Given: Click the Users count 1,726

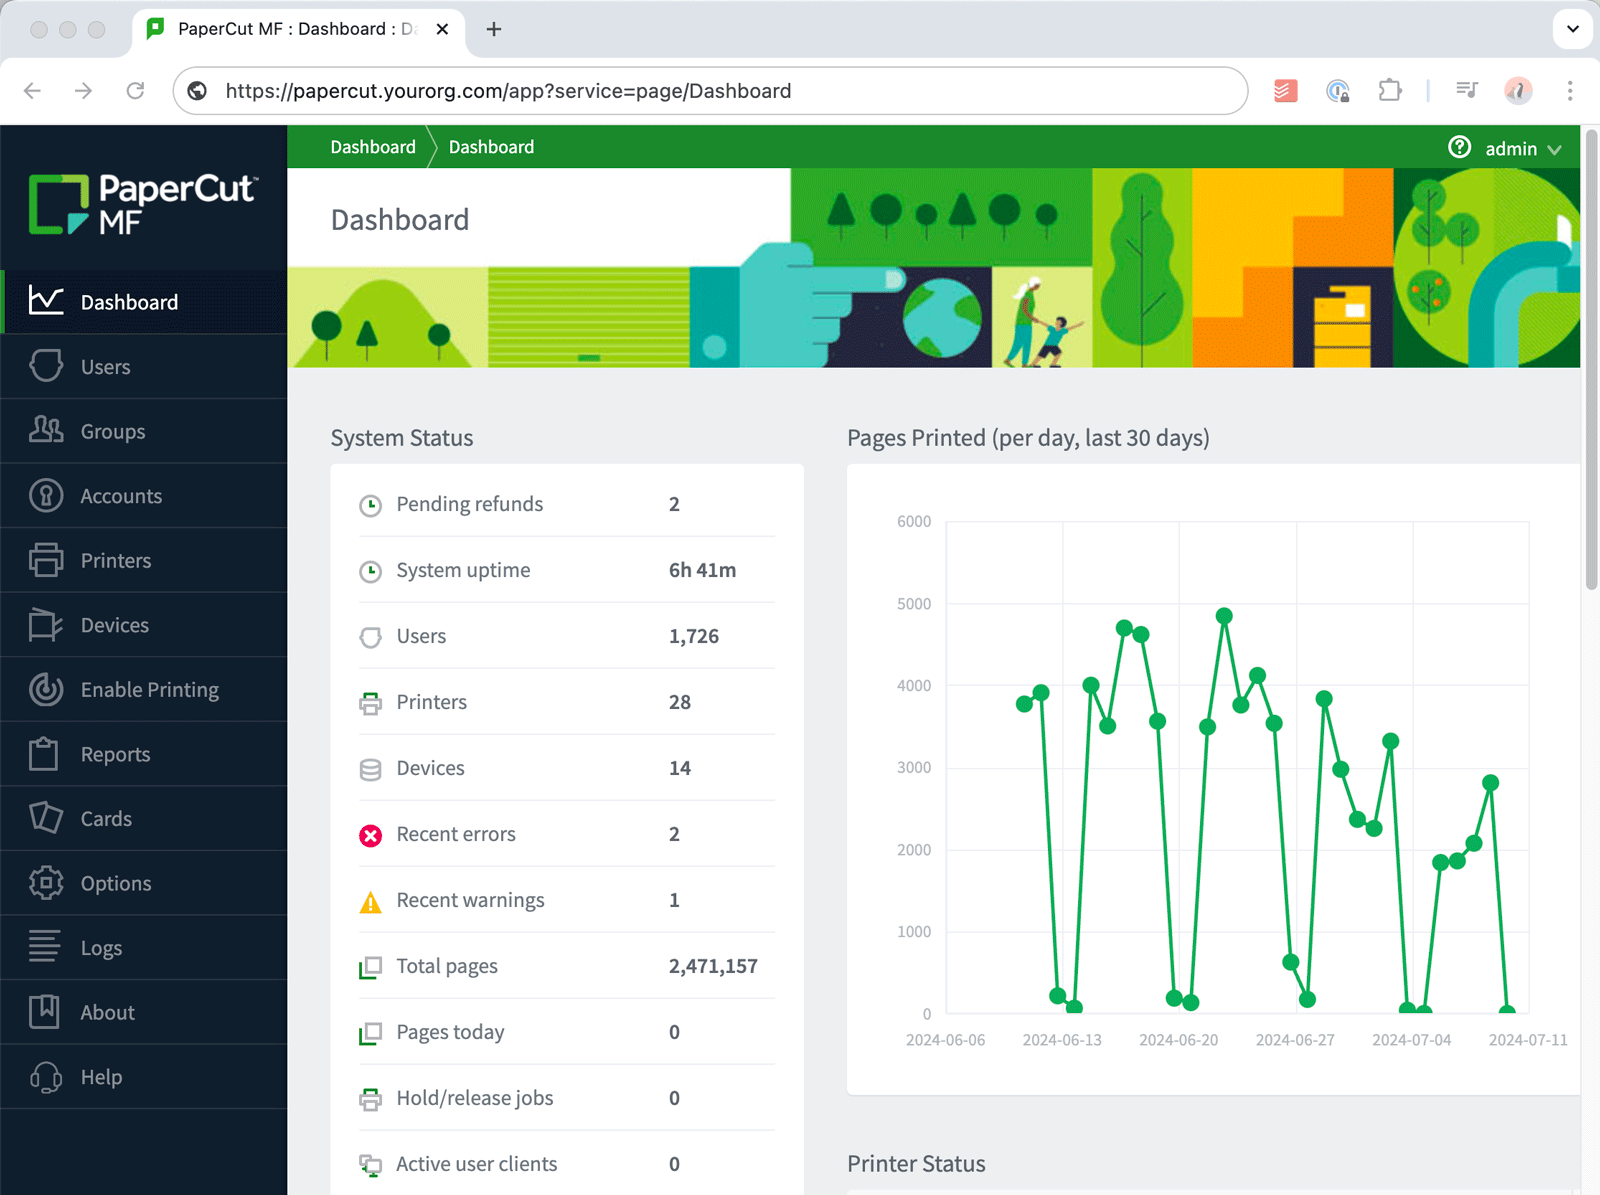Looking at the screenshot, I should click(x=694, y=636).
